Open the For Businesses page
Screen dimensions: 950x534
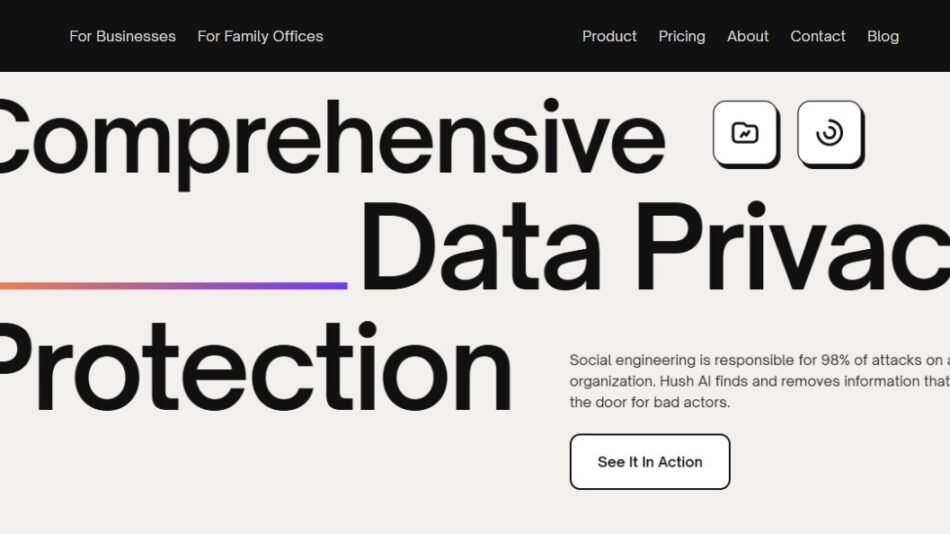[122, 36]
